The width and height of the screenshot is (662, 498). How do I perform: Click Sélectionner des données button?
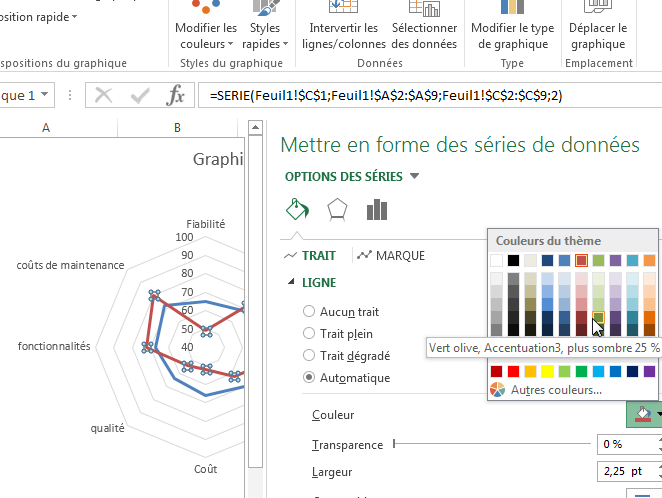click(424, 35)
